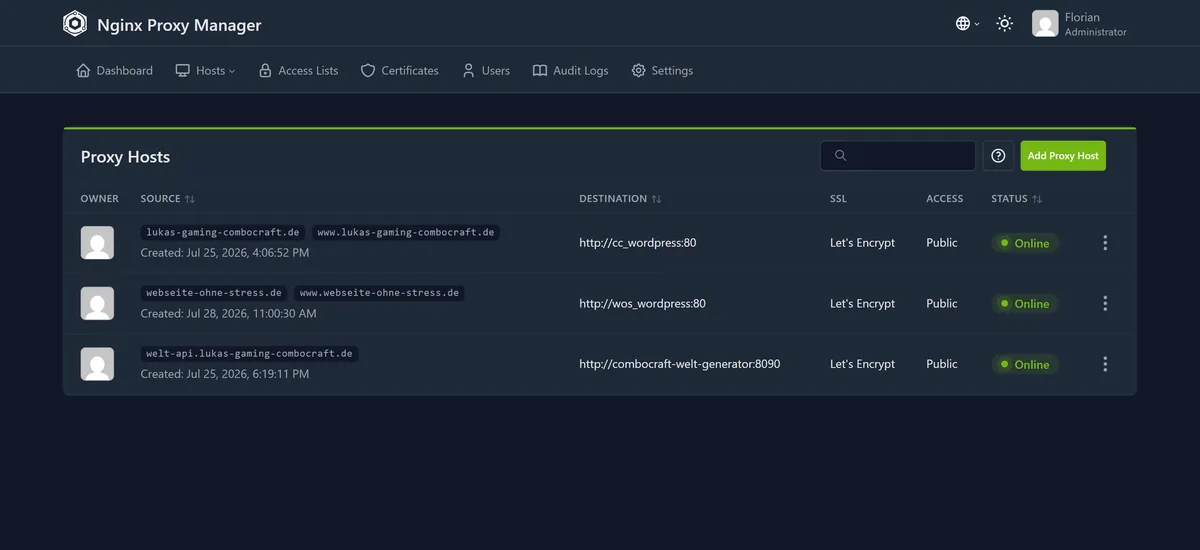Click the Audit Logs book icon

tap(540, 71)
